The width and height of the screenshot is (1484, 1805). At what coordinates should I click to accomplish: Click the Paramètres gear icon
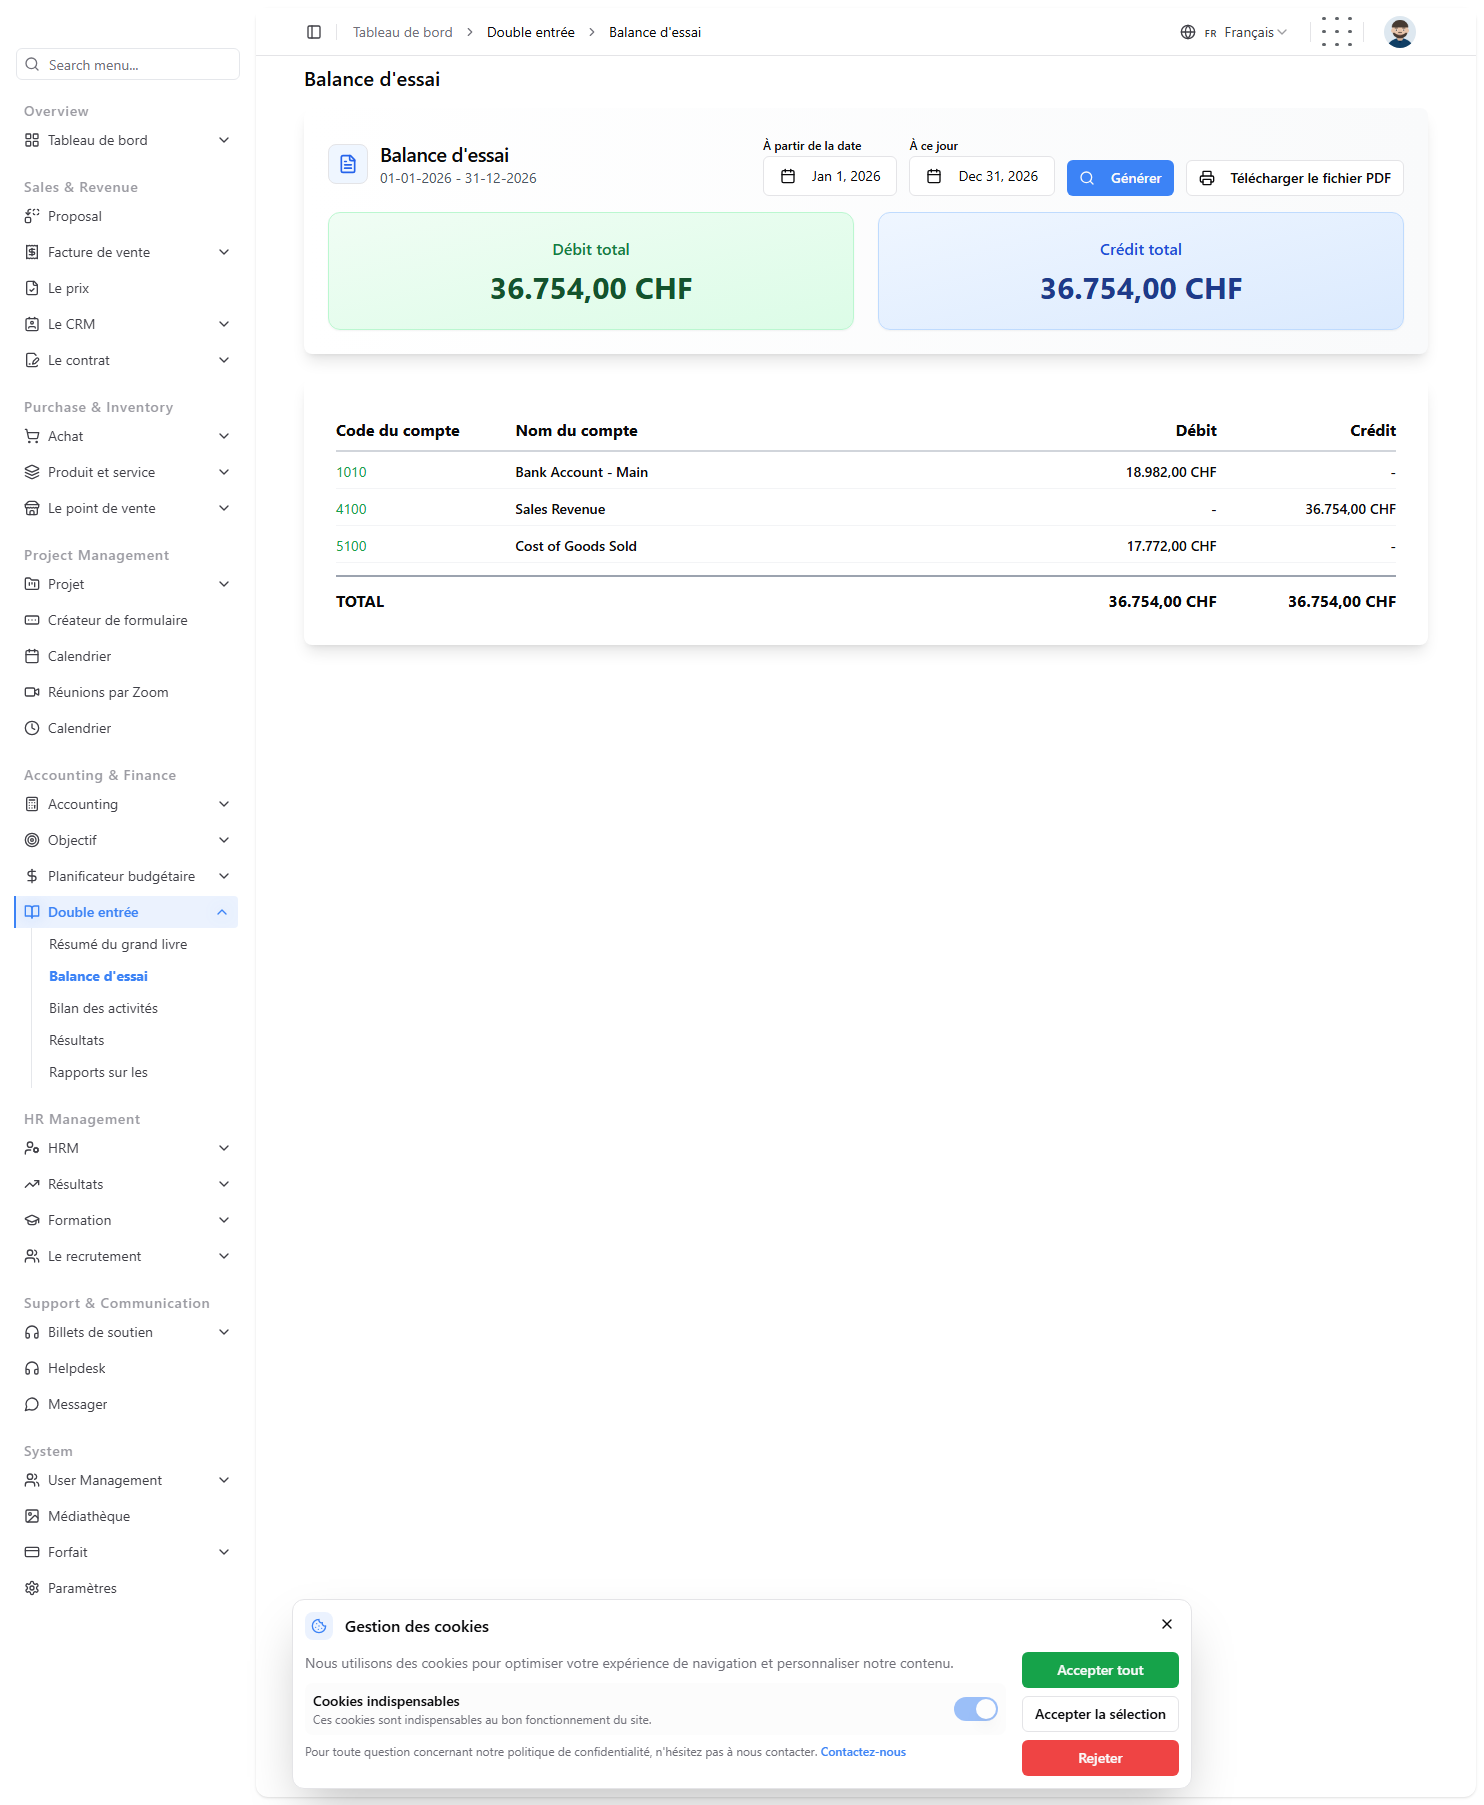pyautogui.click(x=32, y=1588)
